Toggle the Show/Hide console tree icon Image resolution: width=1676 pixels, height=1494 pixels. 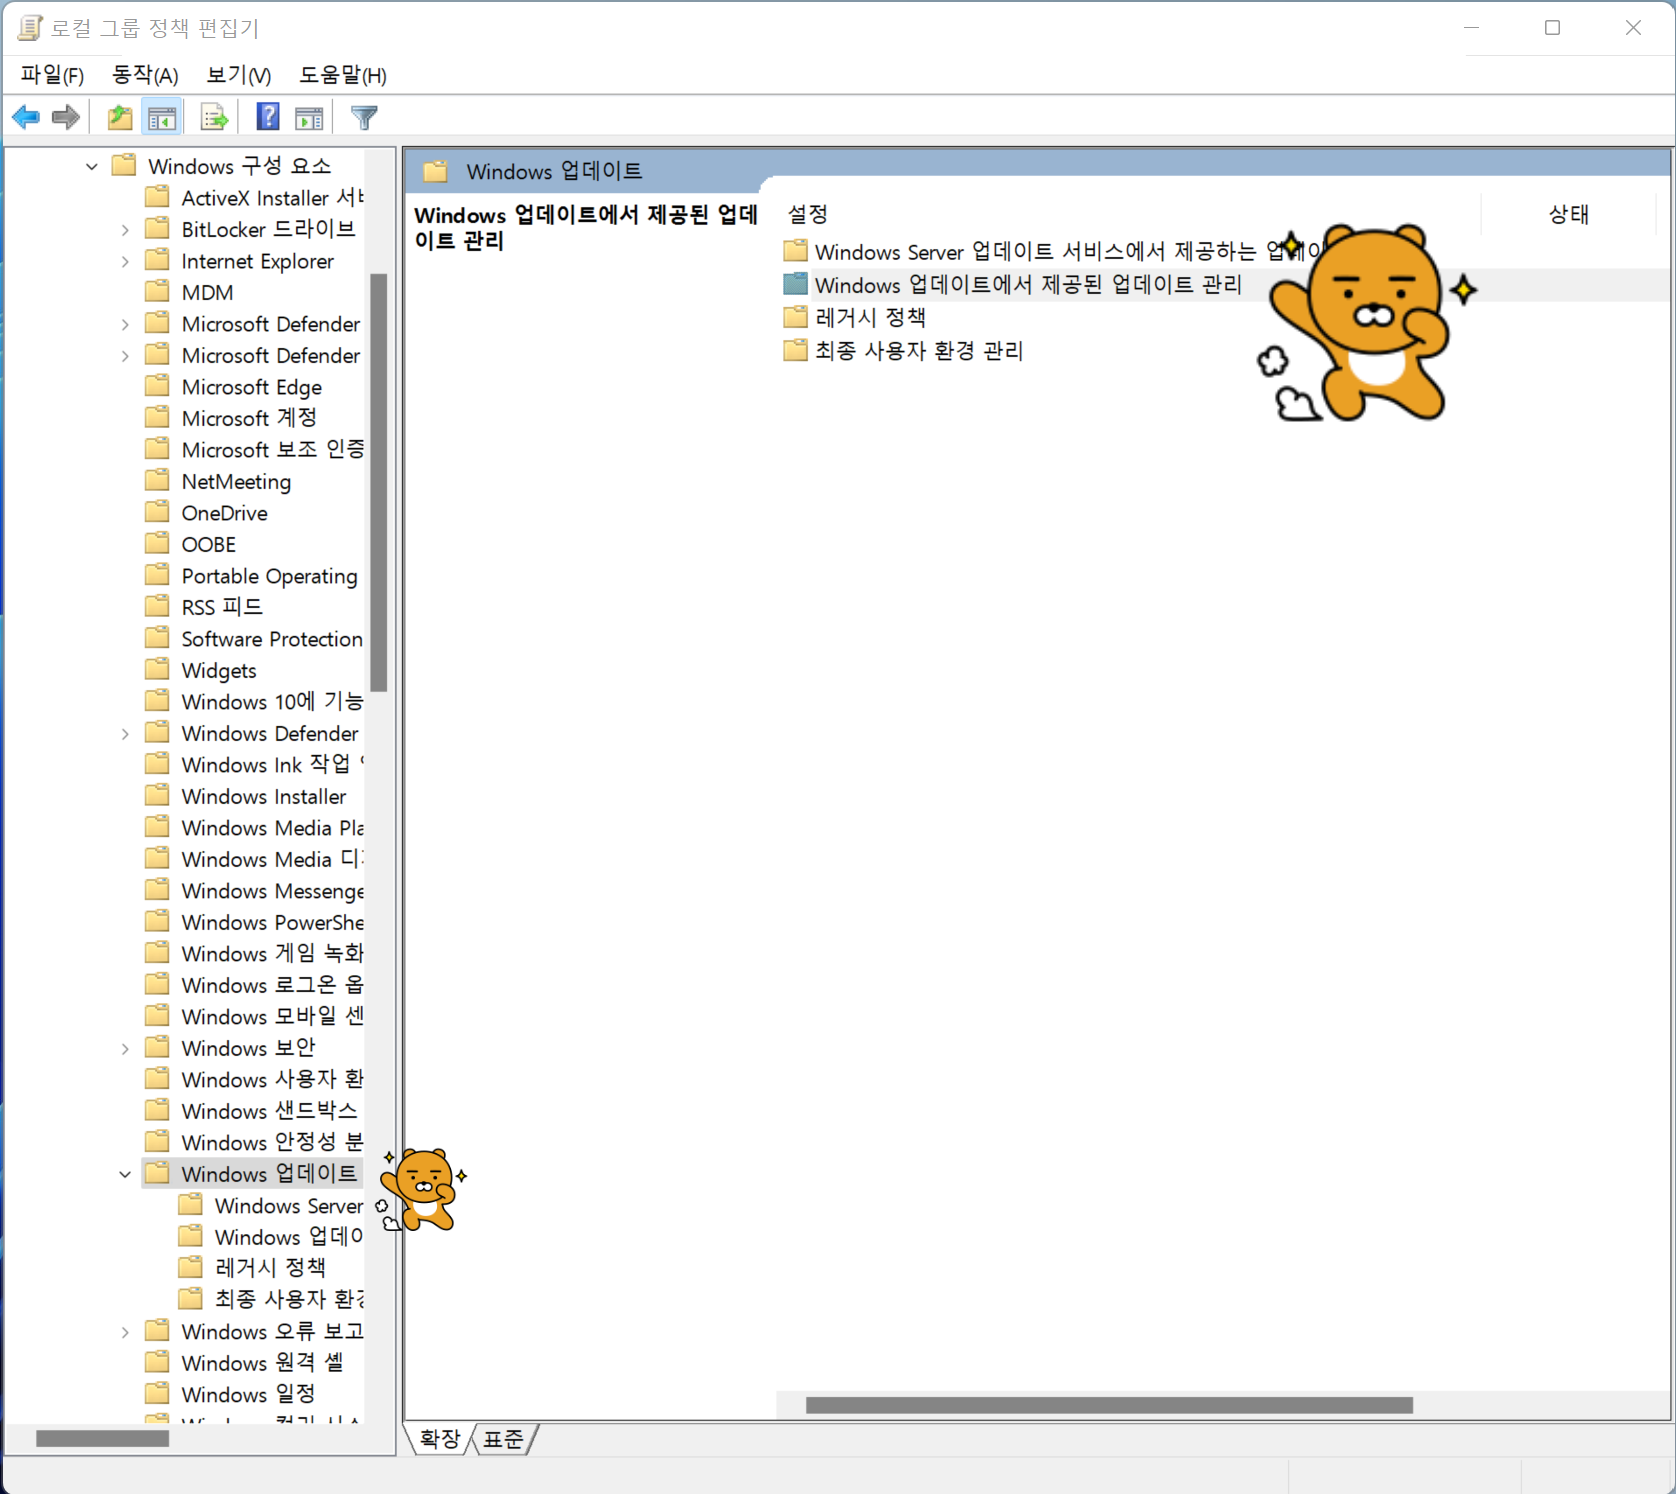(162, 118)
